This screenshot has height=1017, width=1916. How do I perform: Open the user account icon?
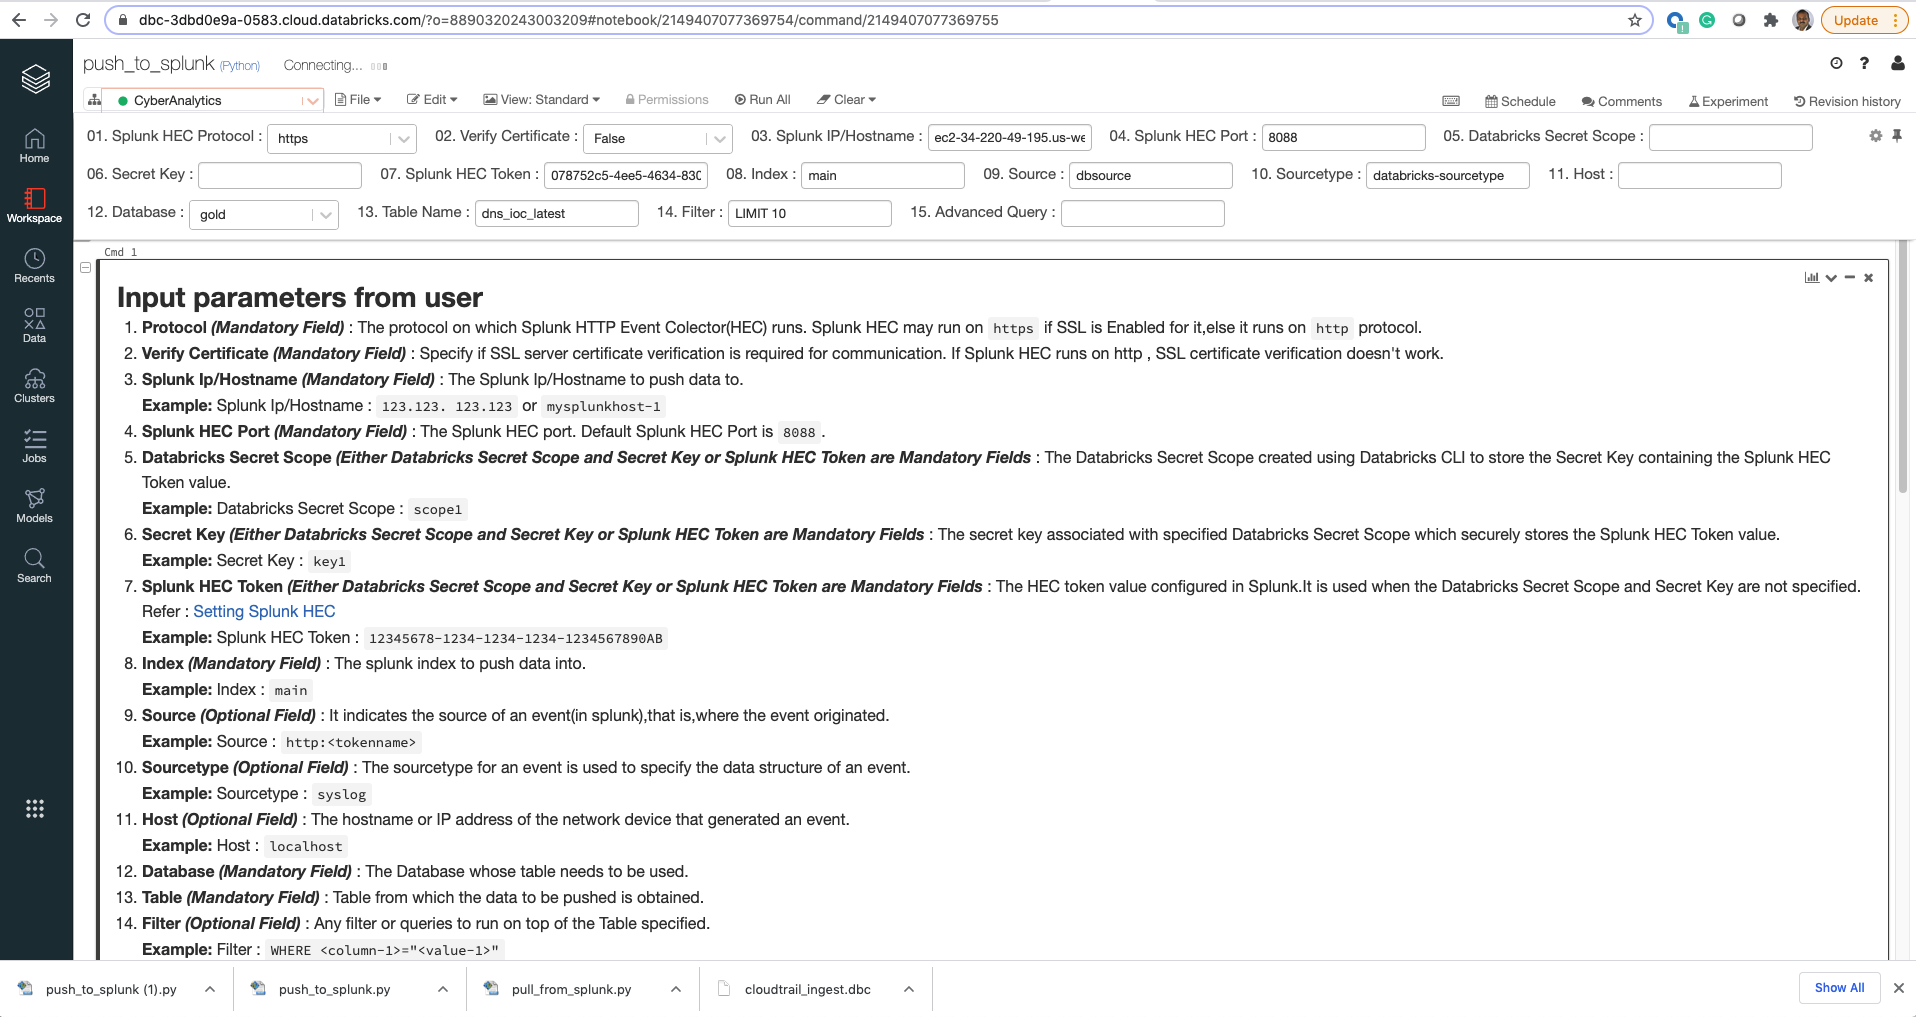1898,63
